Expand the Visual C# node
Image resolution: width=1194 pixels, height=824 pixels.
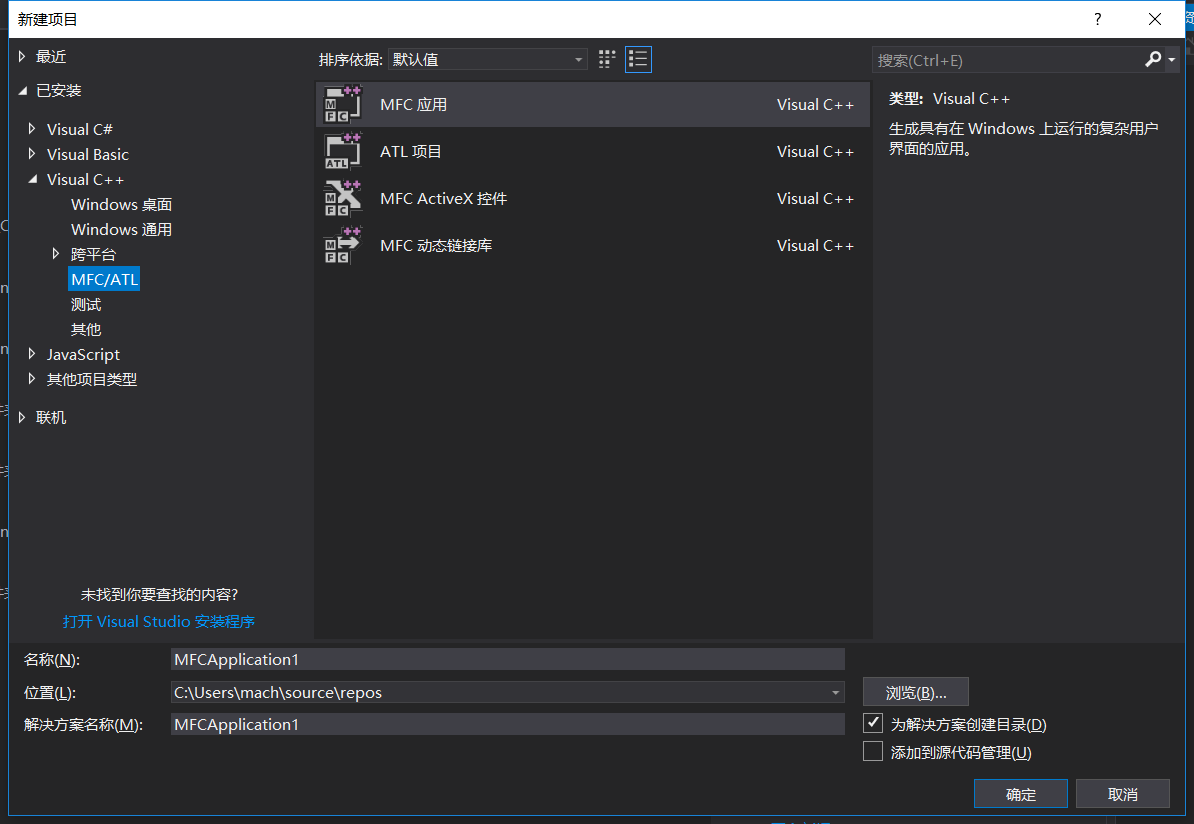tap(32, 129)
